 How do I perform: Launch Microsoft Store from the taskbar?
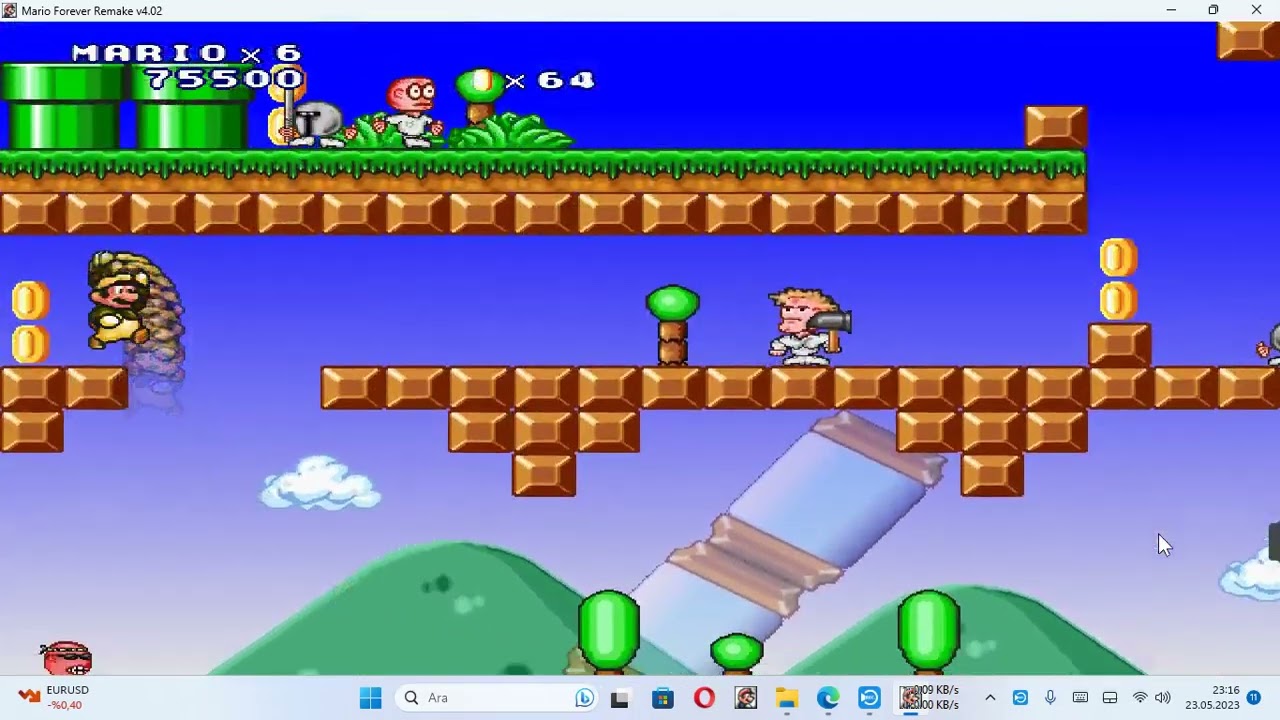[663, 698]
